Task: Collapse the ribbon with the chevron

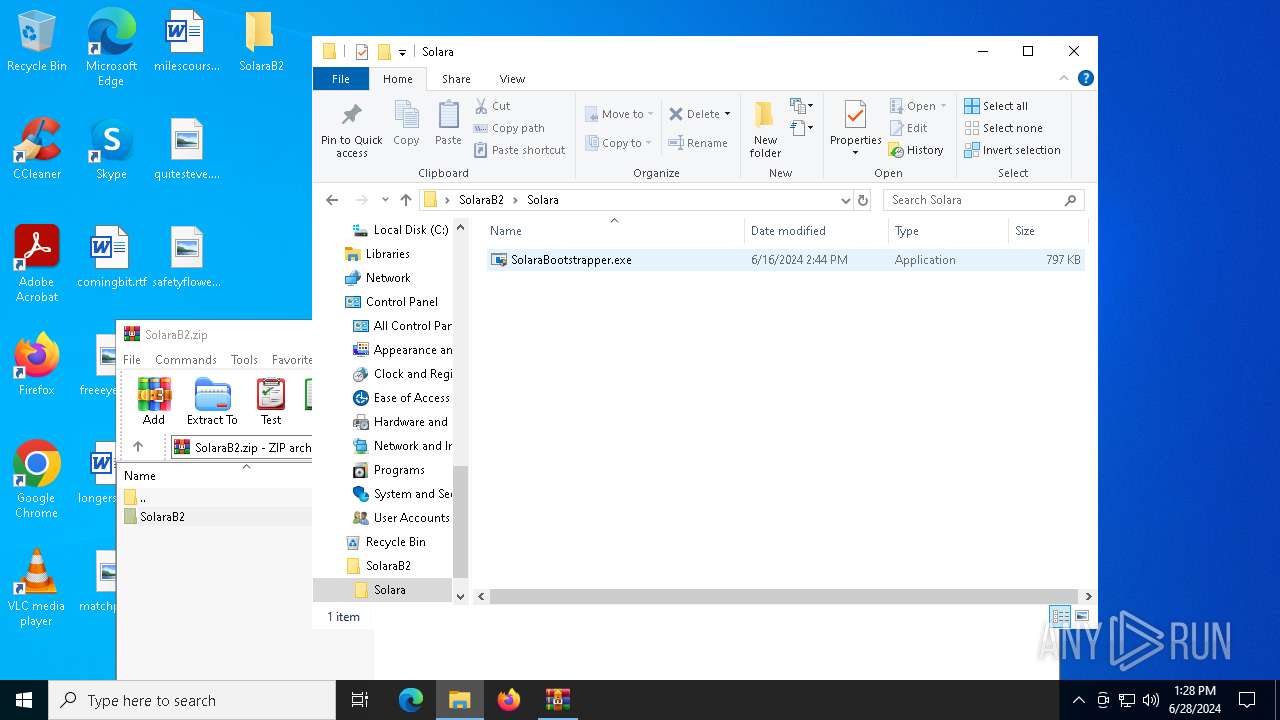Action: (x=1064, y=78)
